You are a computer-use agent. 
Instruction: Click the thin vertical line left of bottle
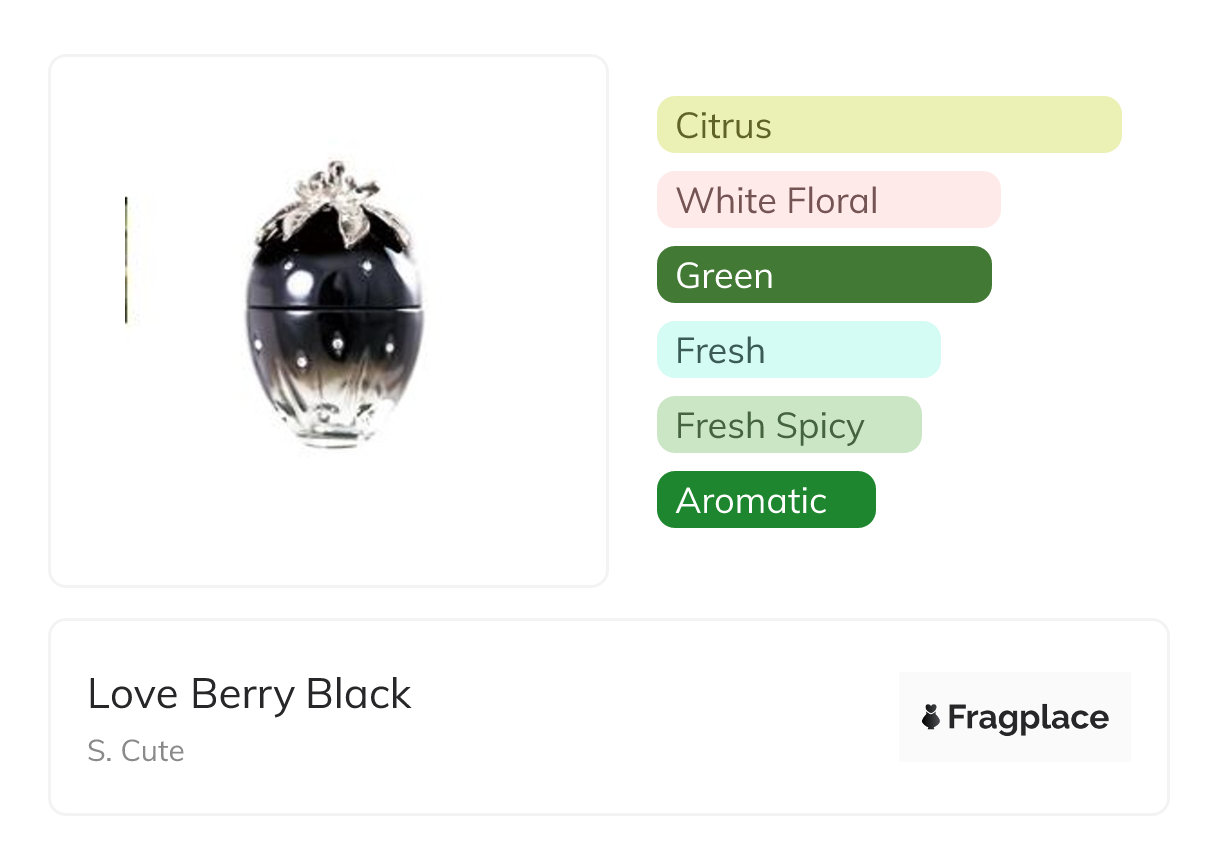[126, 260]
